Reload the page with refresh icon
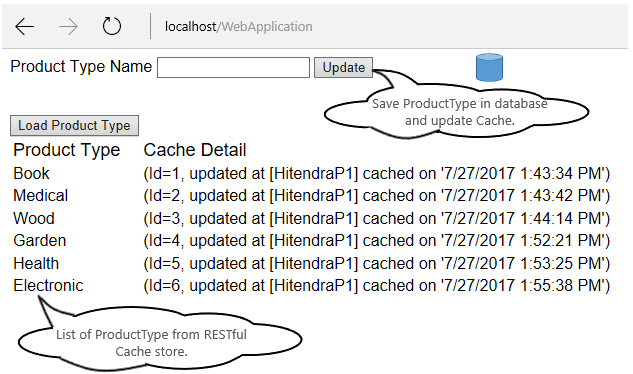Screen dimensions: 633x374 pyautogui.click(x=111, y=26)
